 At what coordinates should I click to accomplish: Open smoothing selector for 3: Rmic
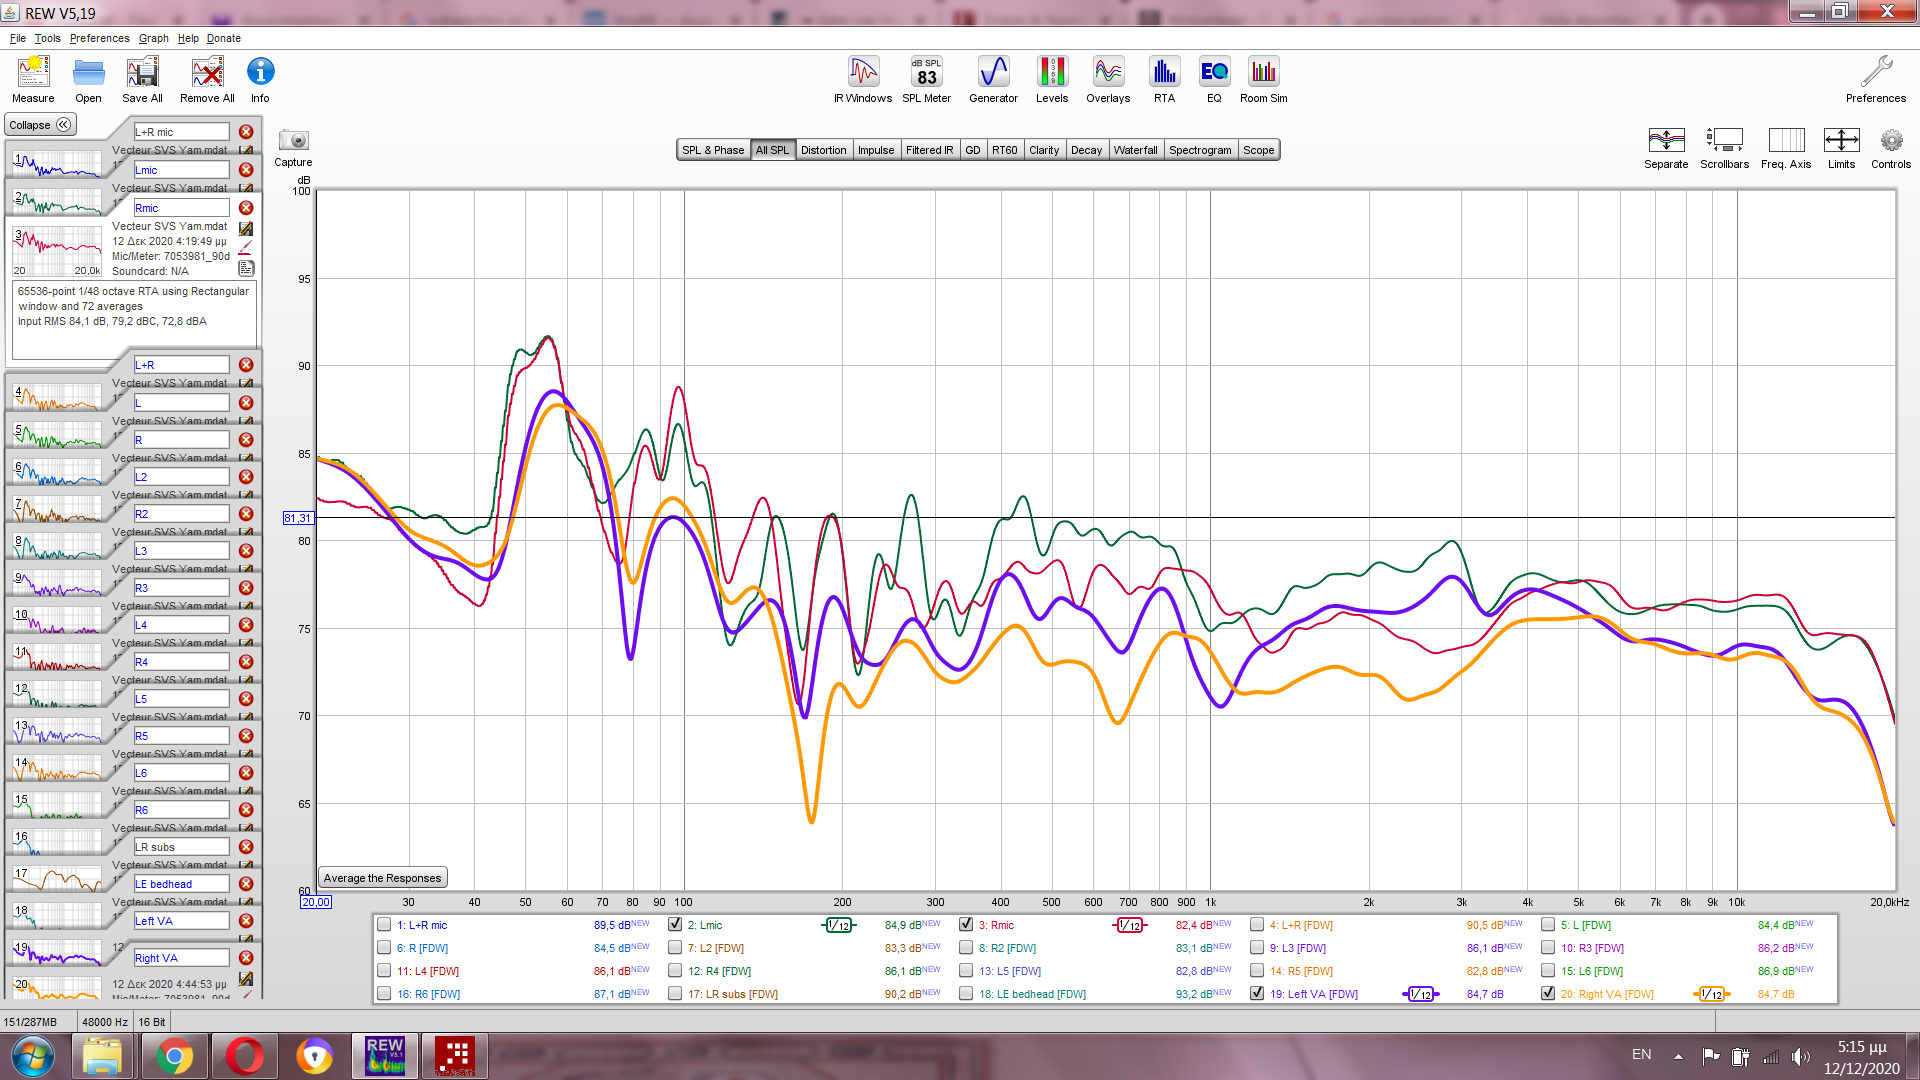1130,925
